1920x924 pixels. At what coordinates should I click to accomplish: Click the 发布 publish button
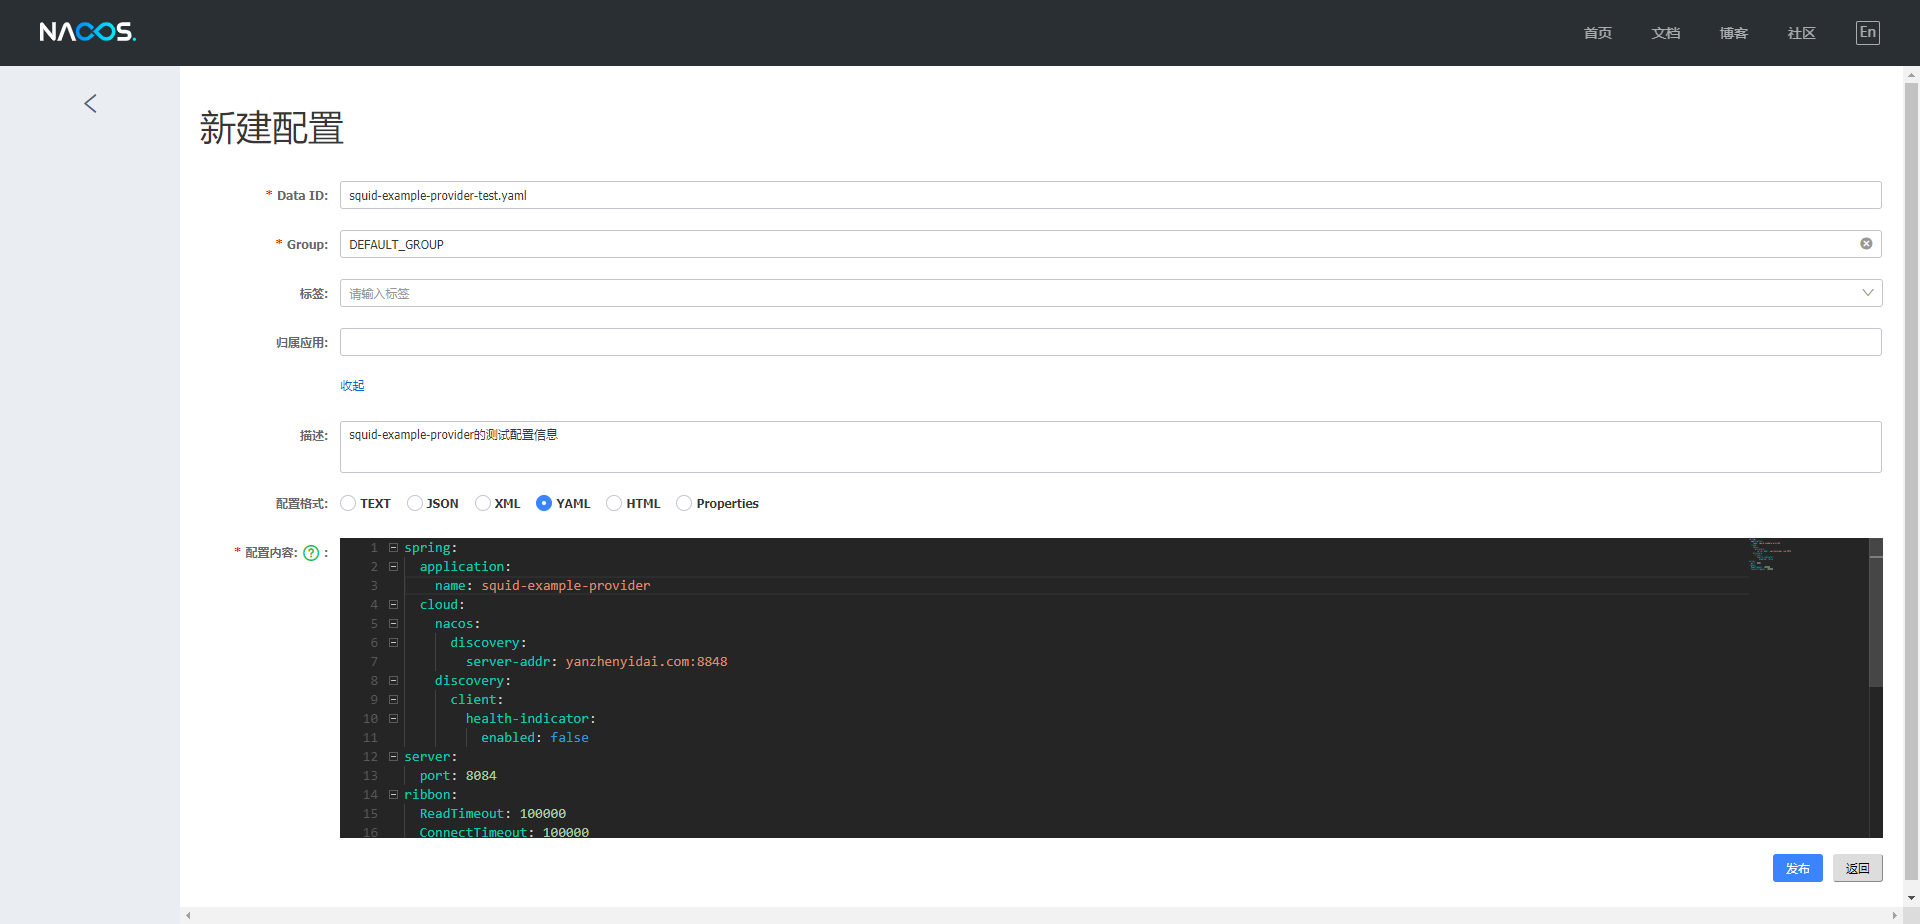point(1798,868)
